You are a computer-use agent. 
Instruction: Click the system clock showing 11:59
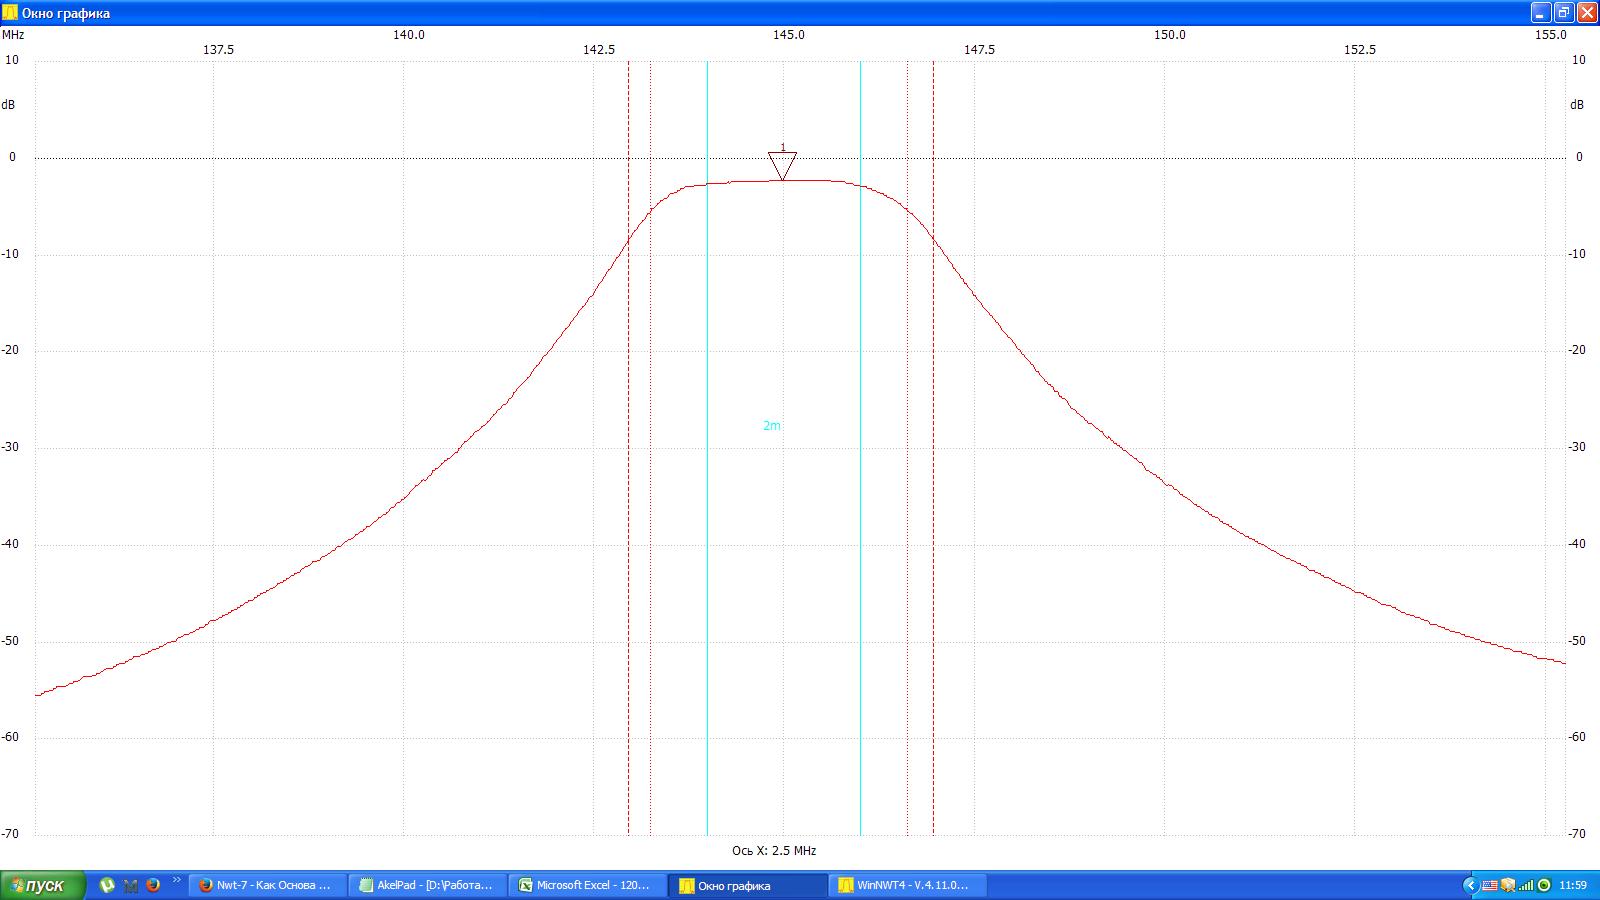coord(1573,885)
